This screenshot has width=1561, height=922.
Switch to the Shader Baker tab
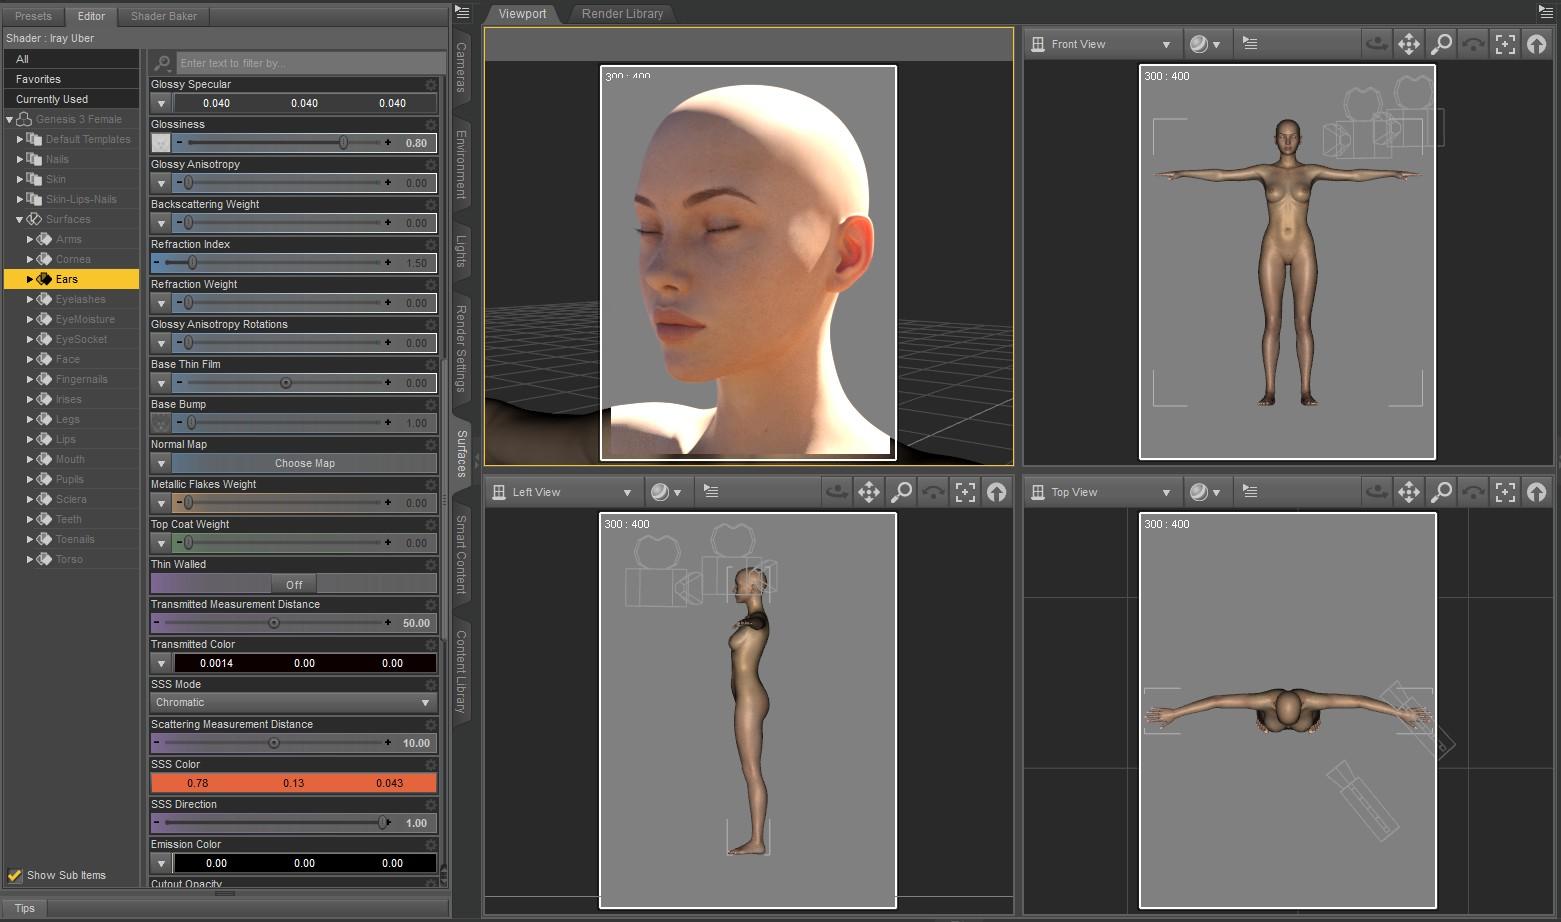tap(164, 16)
